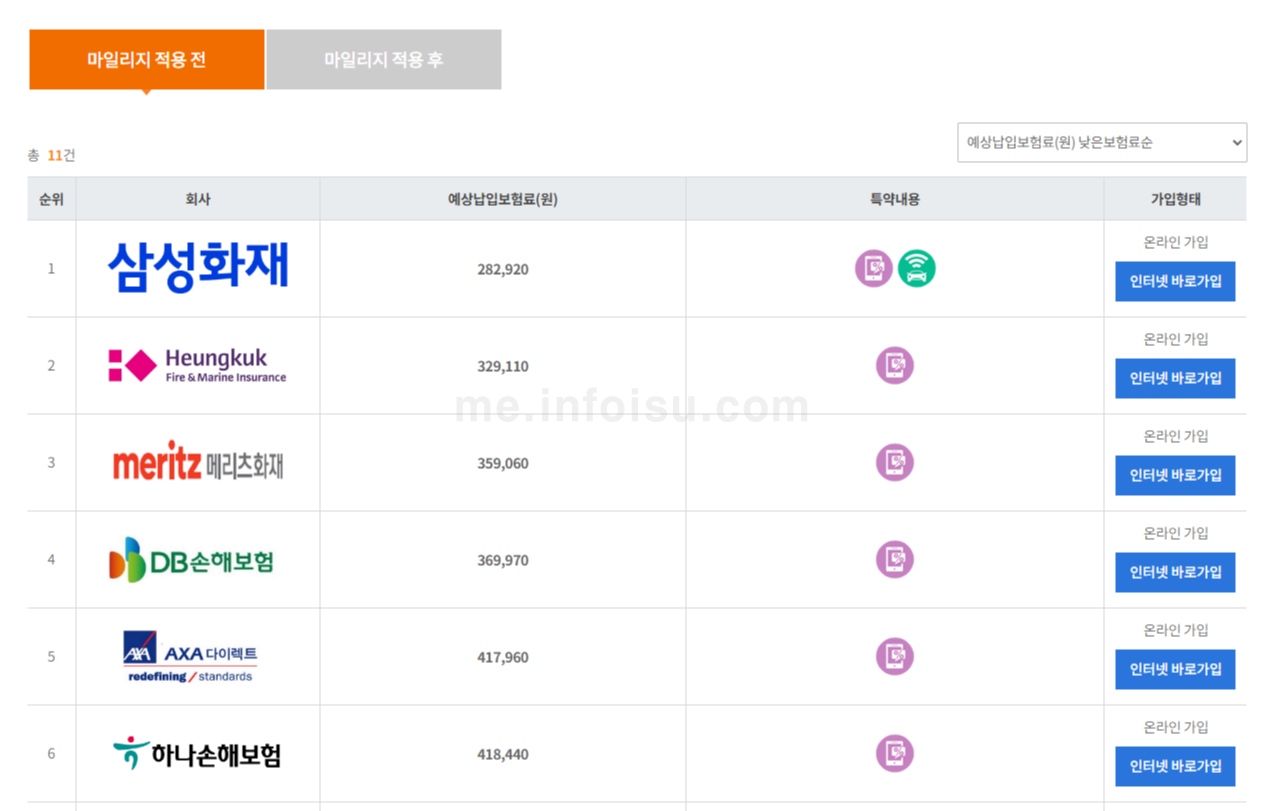Click rank number 3 in the 메리츠화재 row
The image size is (1264, 811).
point(51,463)
